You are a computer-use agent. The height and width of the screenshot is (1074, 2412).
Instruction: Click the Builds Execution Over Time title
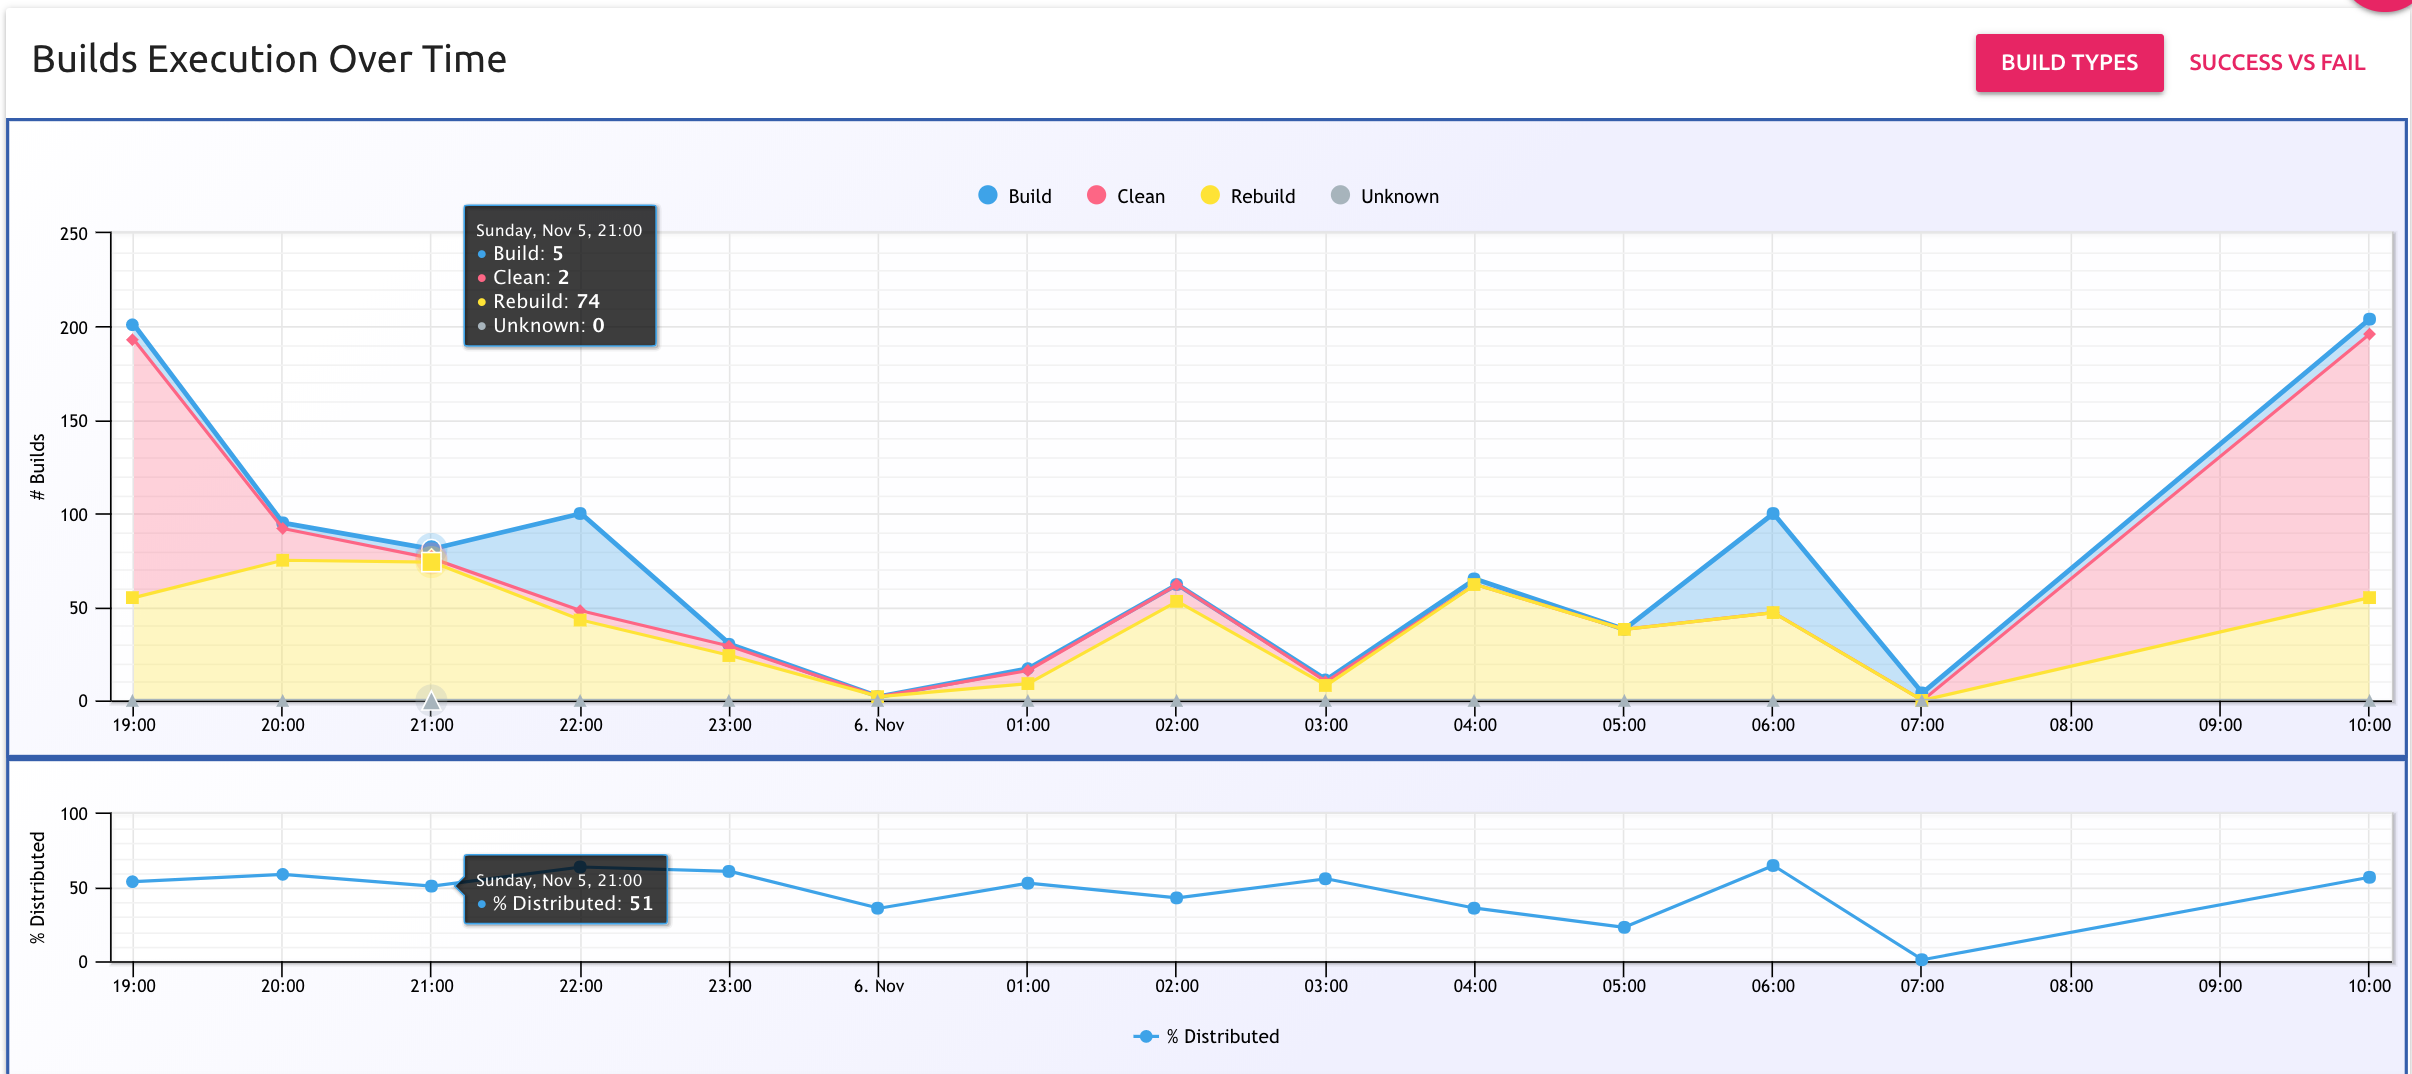(269, 60)
